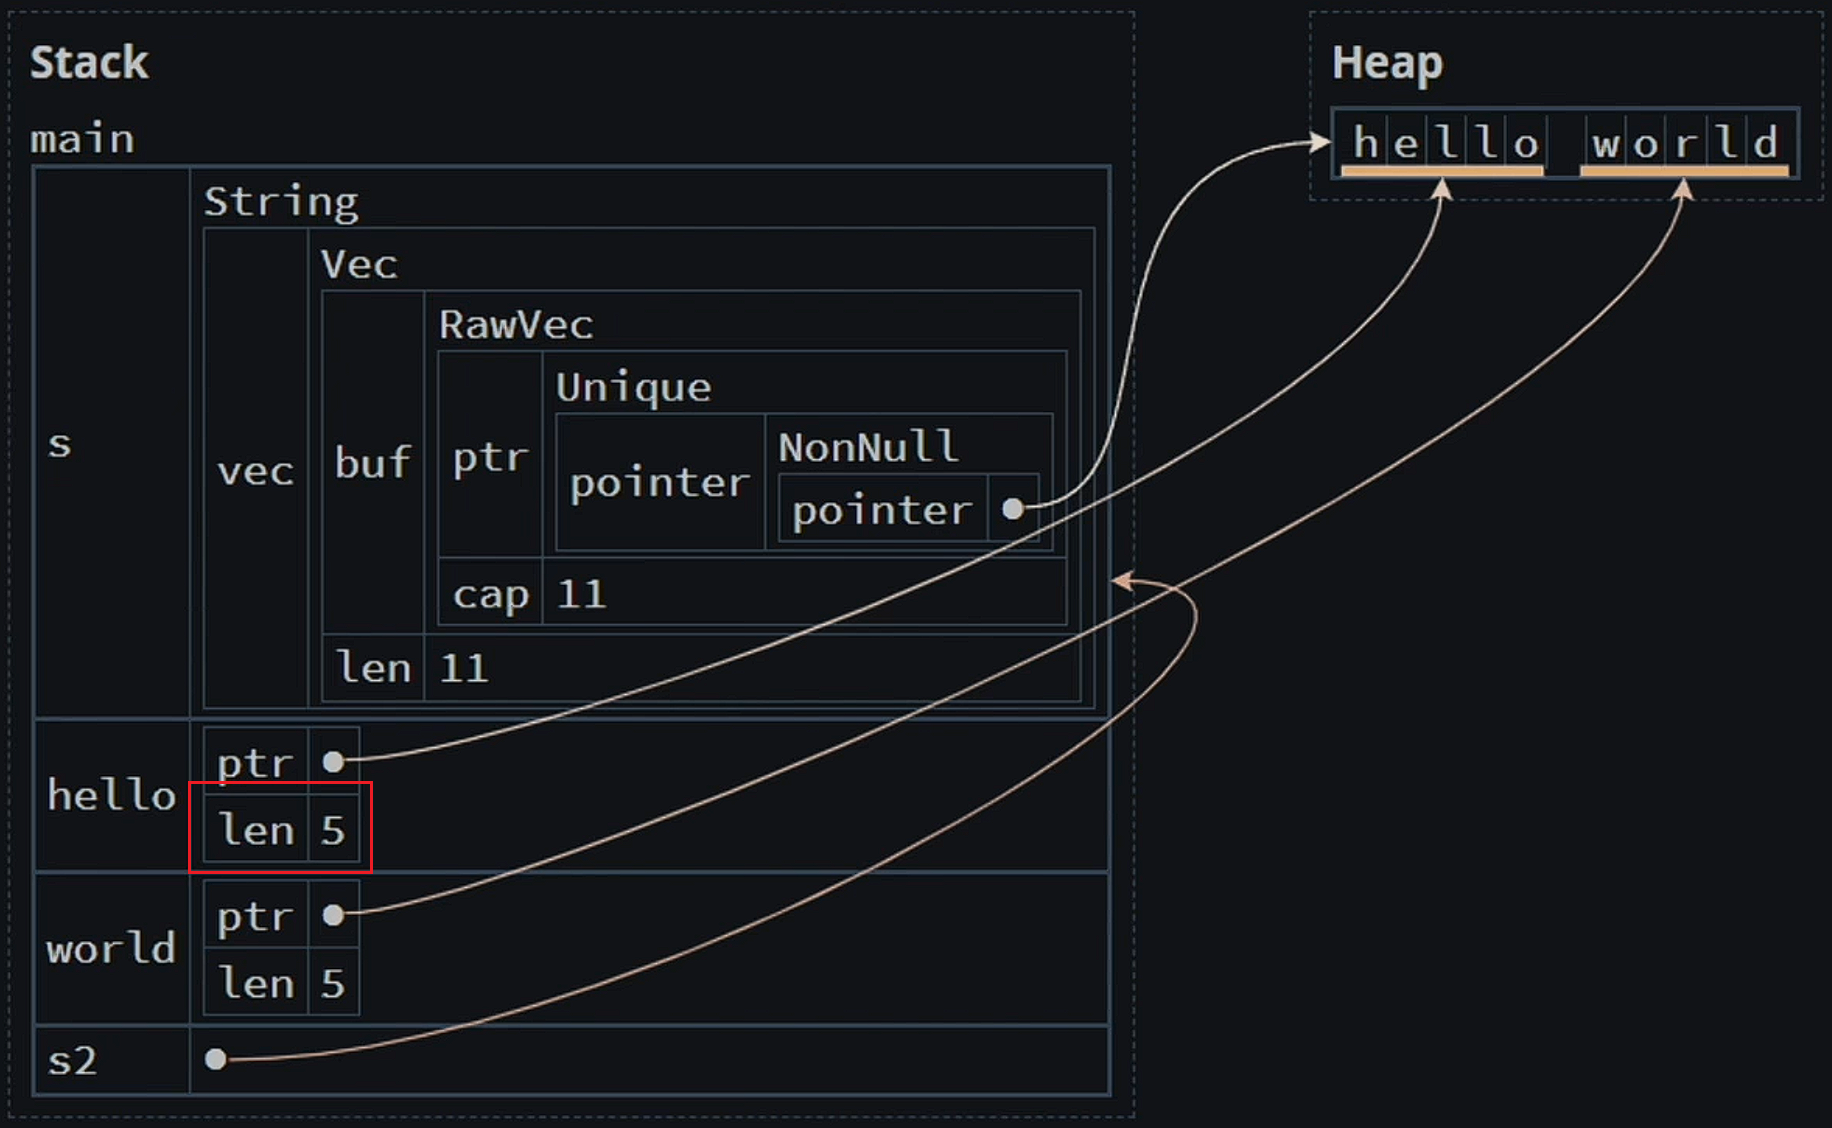Screen dimensions: 1832x1128
Task: Click the s2 variable name
Action: point(72,1060)
